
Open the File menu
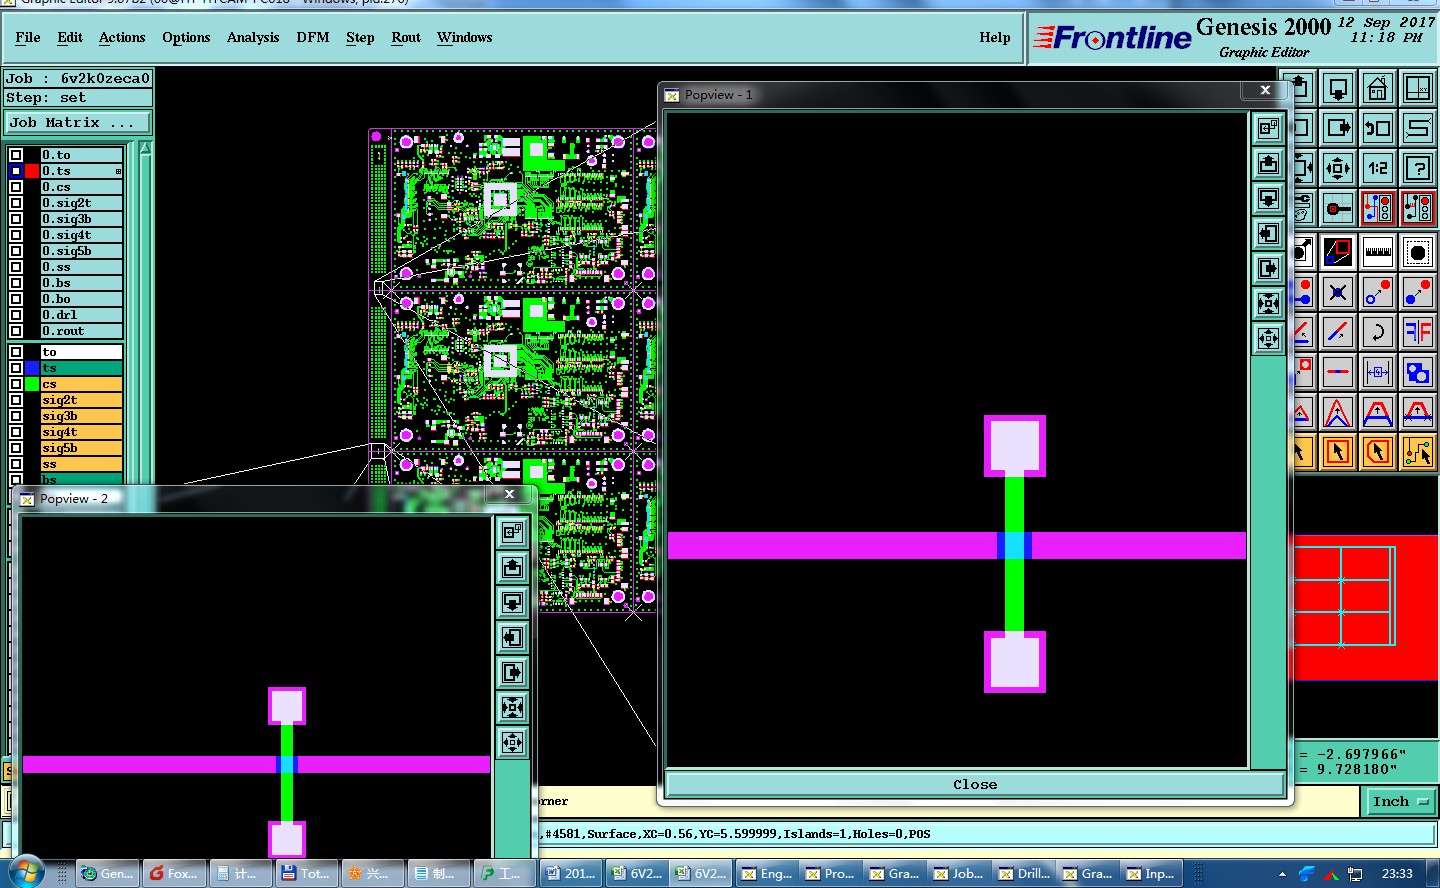28,38
